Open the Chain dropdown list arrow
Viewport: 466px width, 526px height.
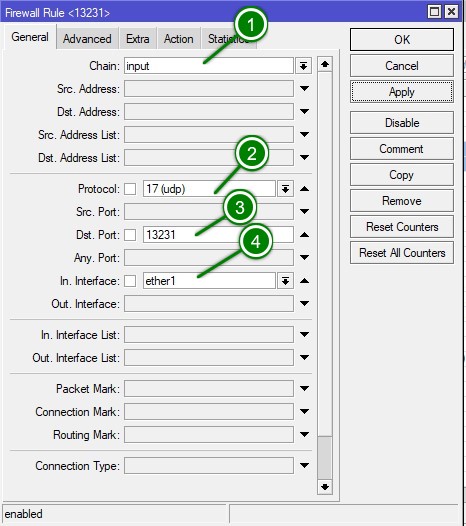303,66
